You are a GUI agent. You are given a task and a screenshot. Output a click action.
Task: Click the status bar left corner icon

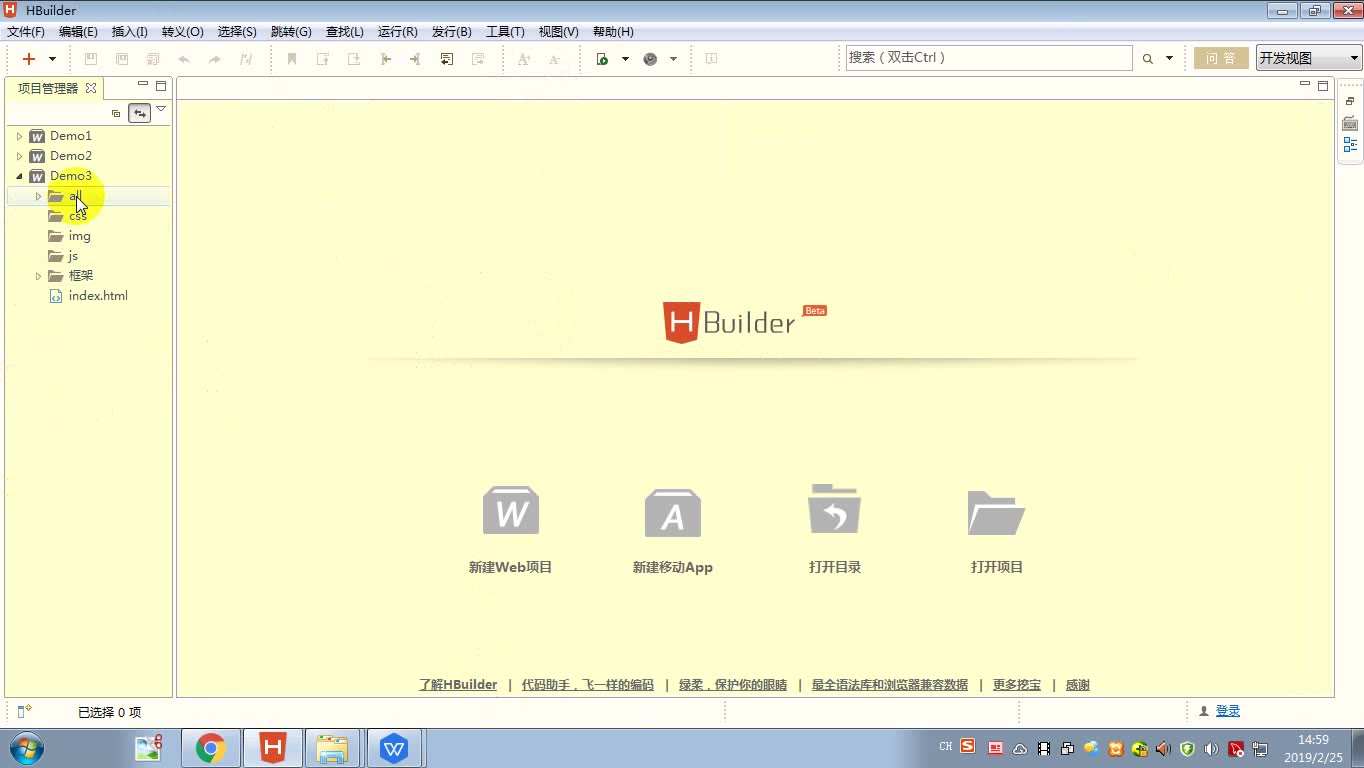pos(24,711)
